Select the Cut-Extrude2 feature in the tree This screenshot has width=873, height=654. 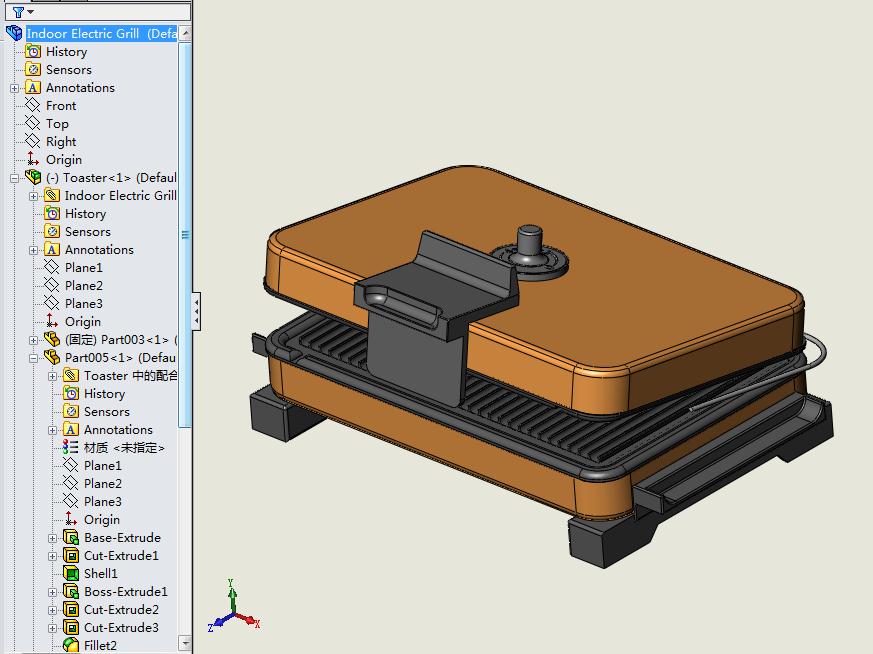click(x=120, y=609)
